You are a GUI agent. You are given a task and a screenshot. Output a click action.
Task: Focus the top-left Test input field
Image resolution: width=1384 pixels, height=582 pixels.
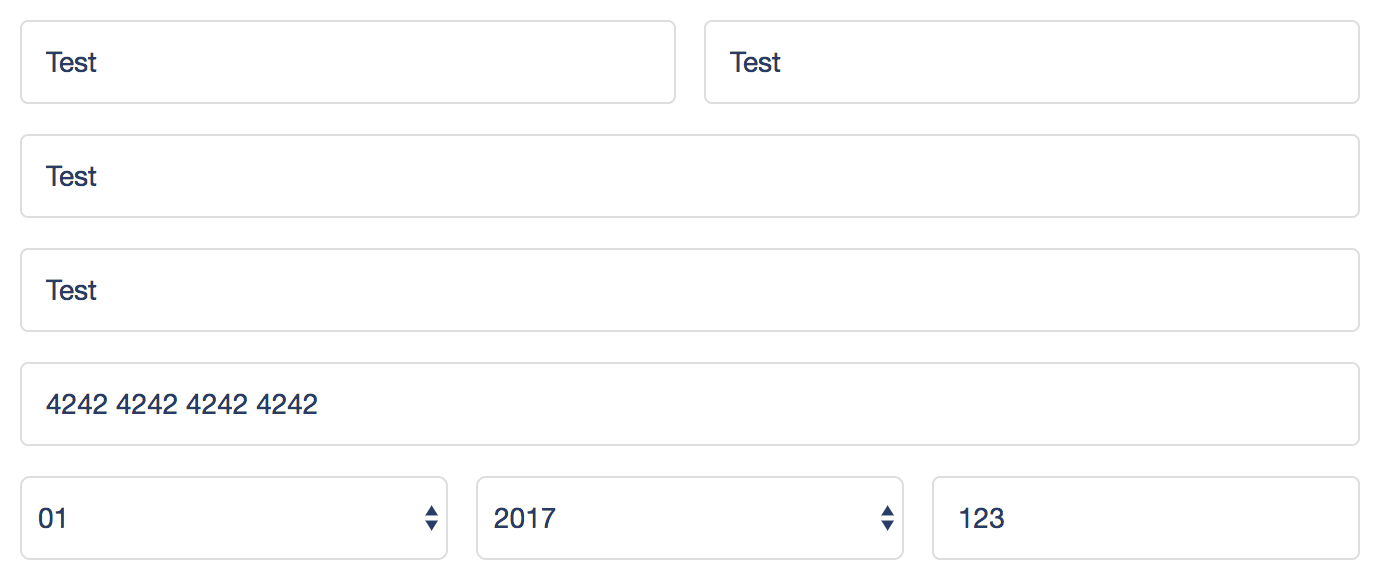(x=348, y=62)
